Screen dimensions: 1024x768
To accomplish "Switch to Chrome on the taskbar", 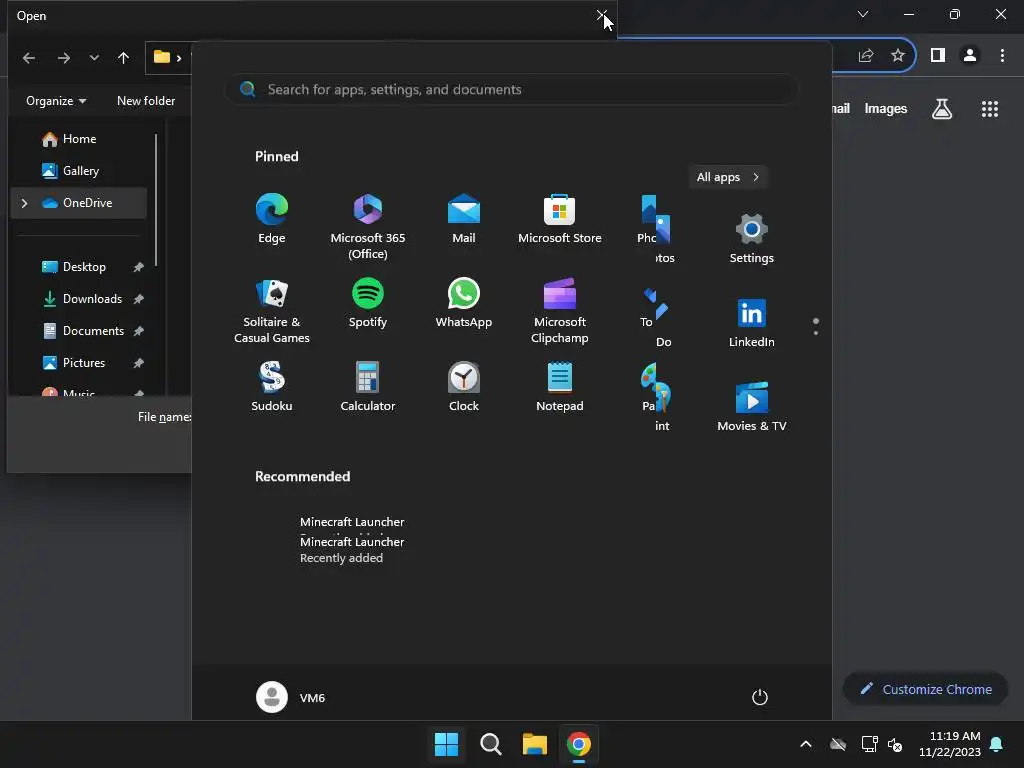I will pyautogui.click(x=579, y=744).
